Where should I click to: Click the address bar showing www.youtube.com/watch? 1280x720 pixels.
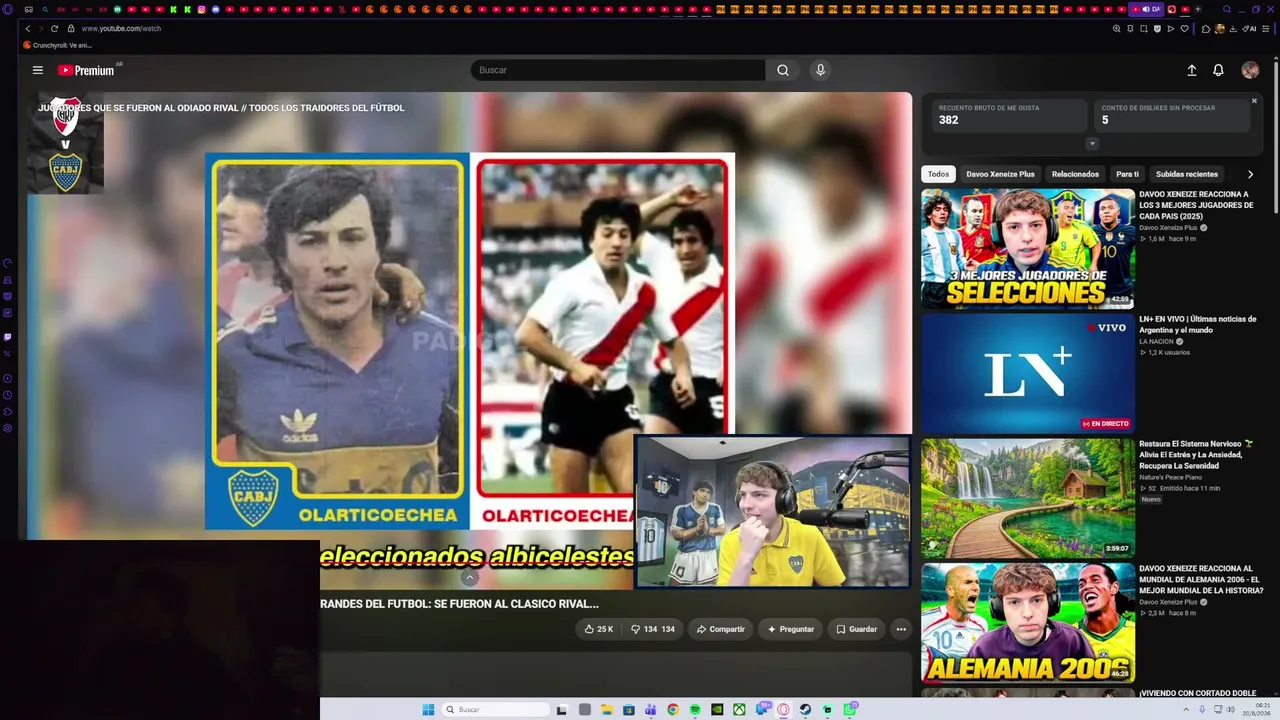coord(121,29)
